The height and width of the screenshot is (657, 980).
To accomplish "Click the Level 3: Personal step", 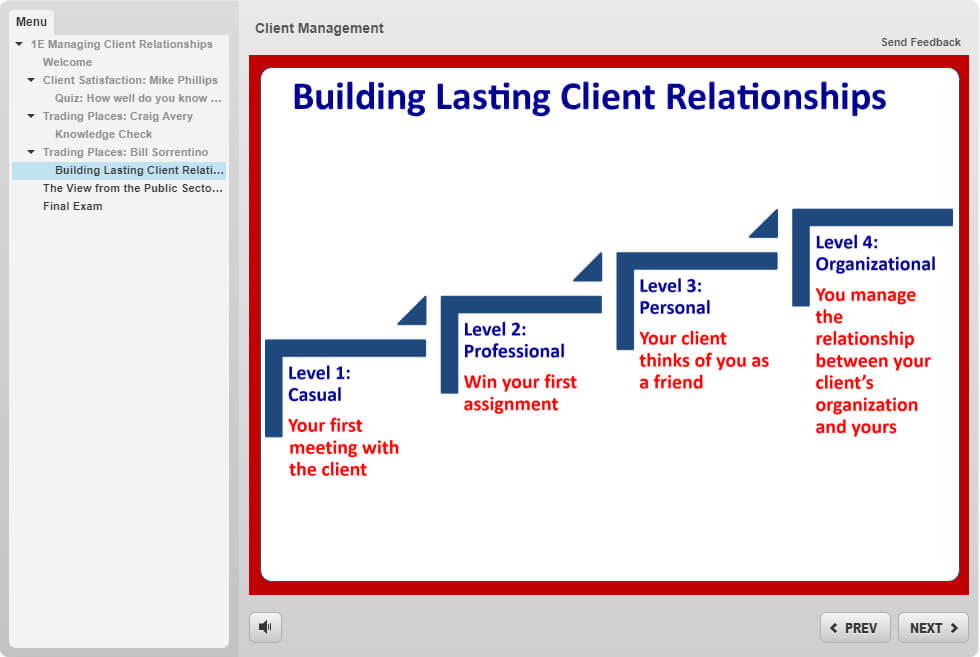I will click(x=674, y=296).
